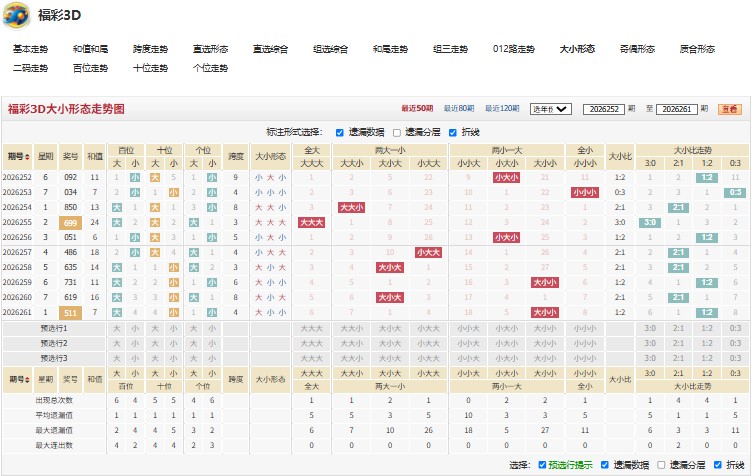Click red 大大小 badge in row 2026254
753x476 pixels.
(352, 207)
